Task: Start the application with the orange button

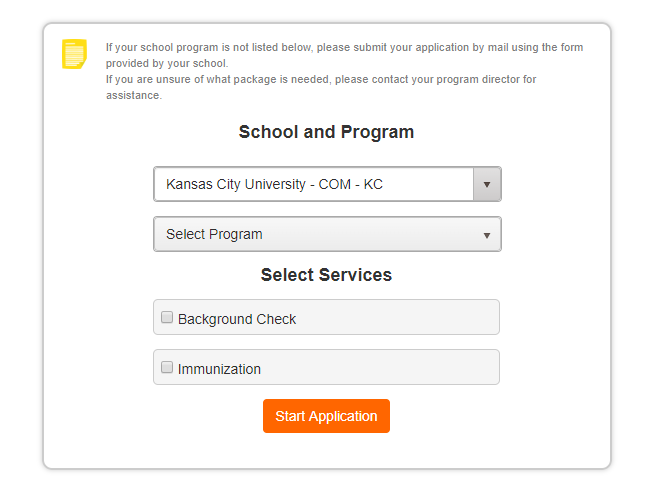Action: pos(326,416)
